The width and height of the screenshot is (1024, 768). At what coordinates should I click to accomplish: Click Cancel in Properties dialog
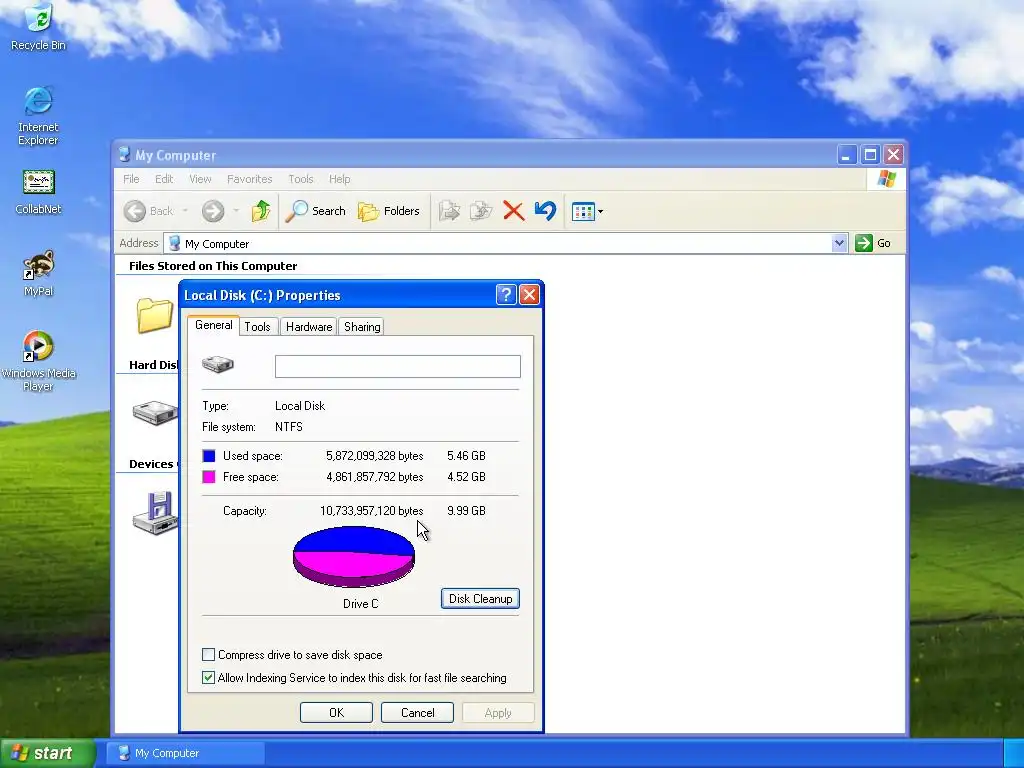tap(417, 712)
